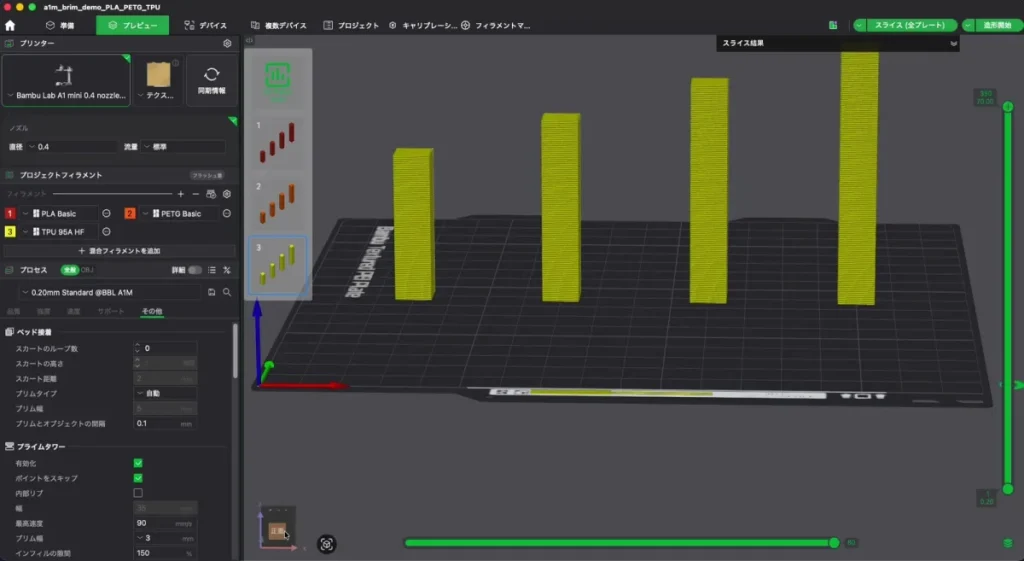Select the プレビュー (Preview) tab
The width and height of the screenshot is (1024, 561).
click(133, 25)
